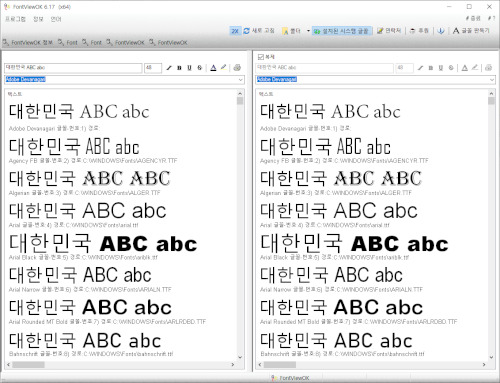Select Bahnschrift sample in left pane
This screenshot has height=383, width=500.
[x=85, y=340]
